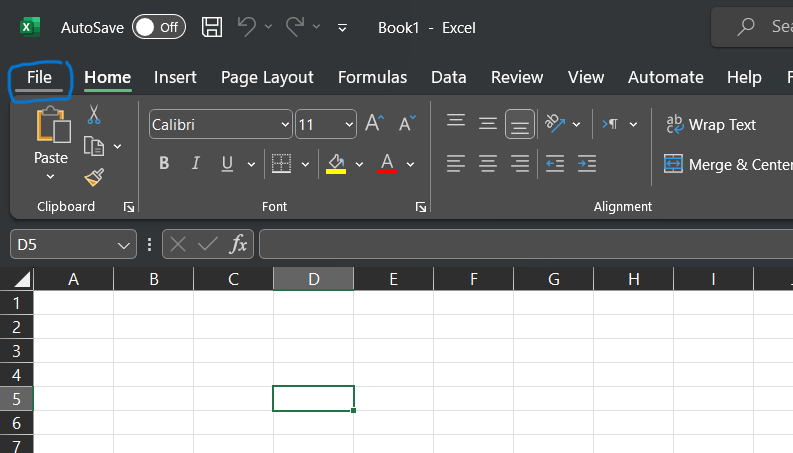Click the Undo arrow icon
Viewport: 793px width, 453px height.
247,26
